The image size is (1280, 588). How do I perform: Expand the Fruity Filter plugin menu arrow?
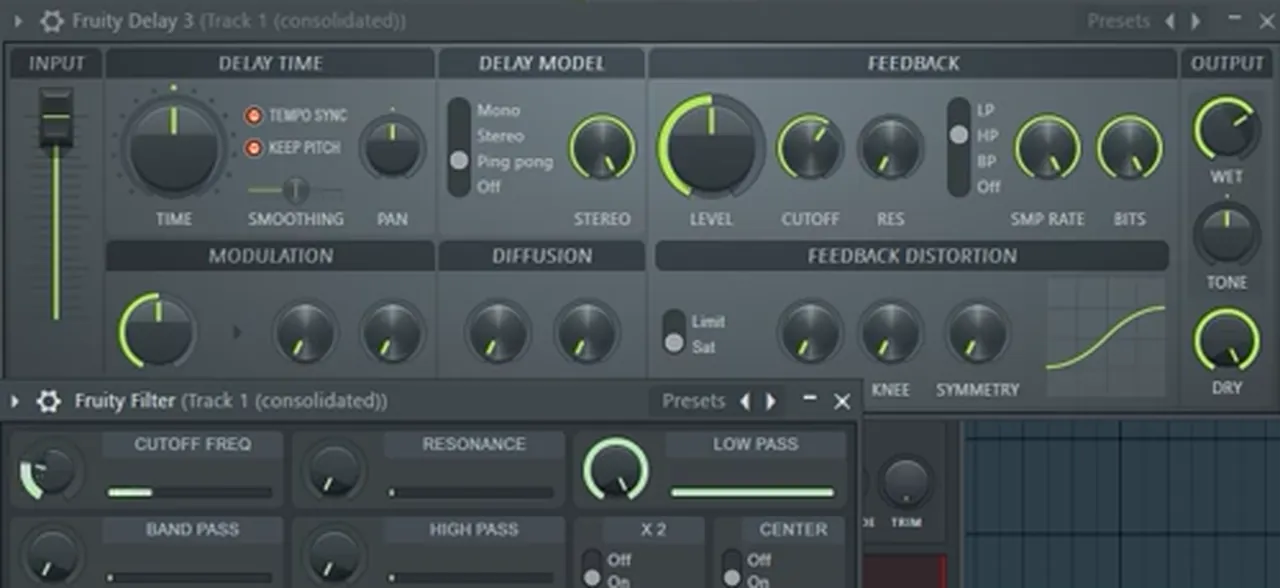click(x=15, y=402)
